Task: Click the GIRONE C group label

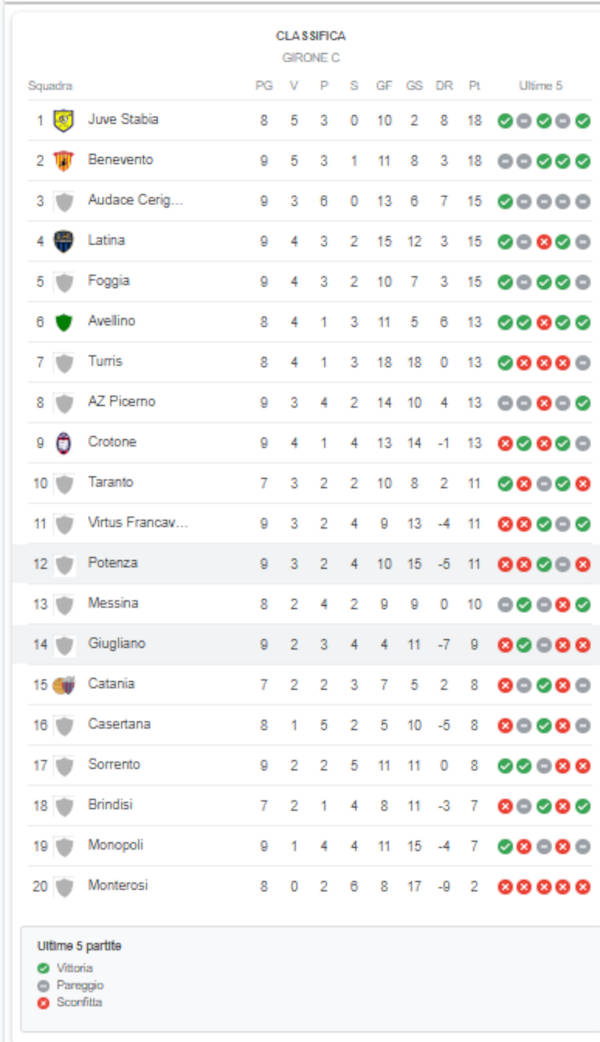Action: pyautogui.click(x=311, y=58)
